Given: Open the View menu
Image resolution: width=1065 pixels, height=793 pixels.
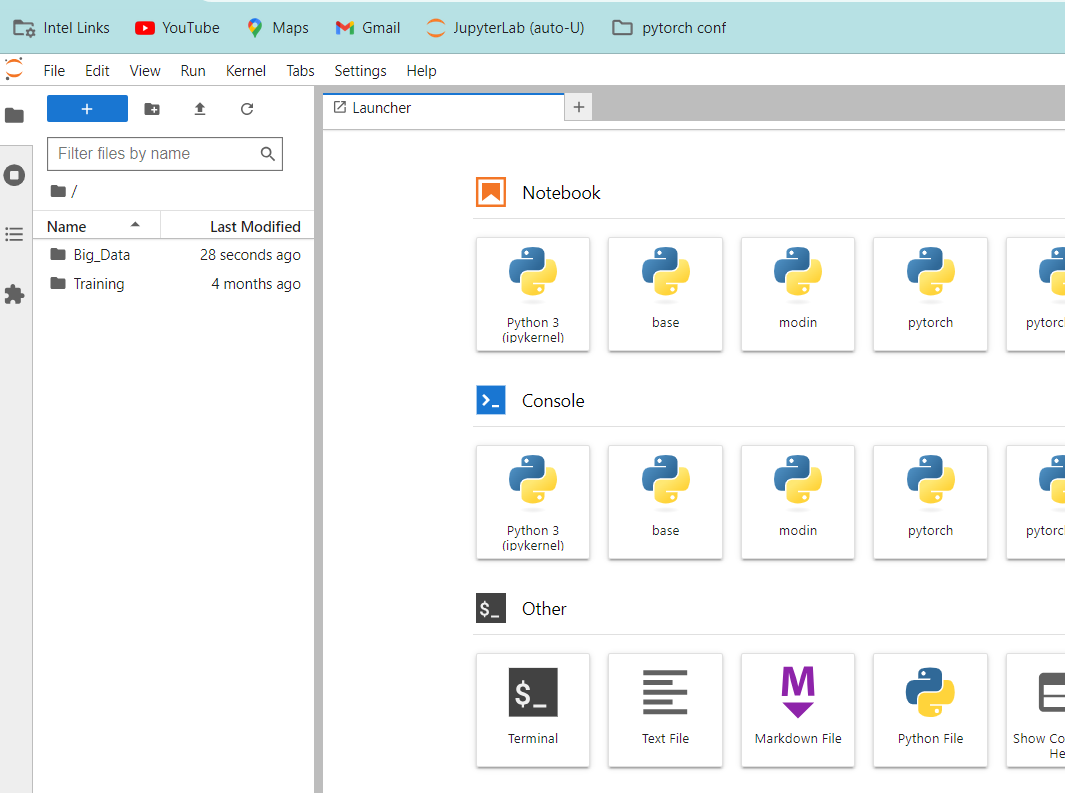Looking at the screenshot, I should point(145,71).
